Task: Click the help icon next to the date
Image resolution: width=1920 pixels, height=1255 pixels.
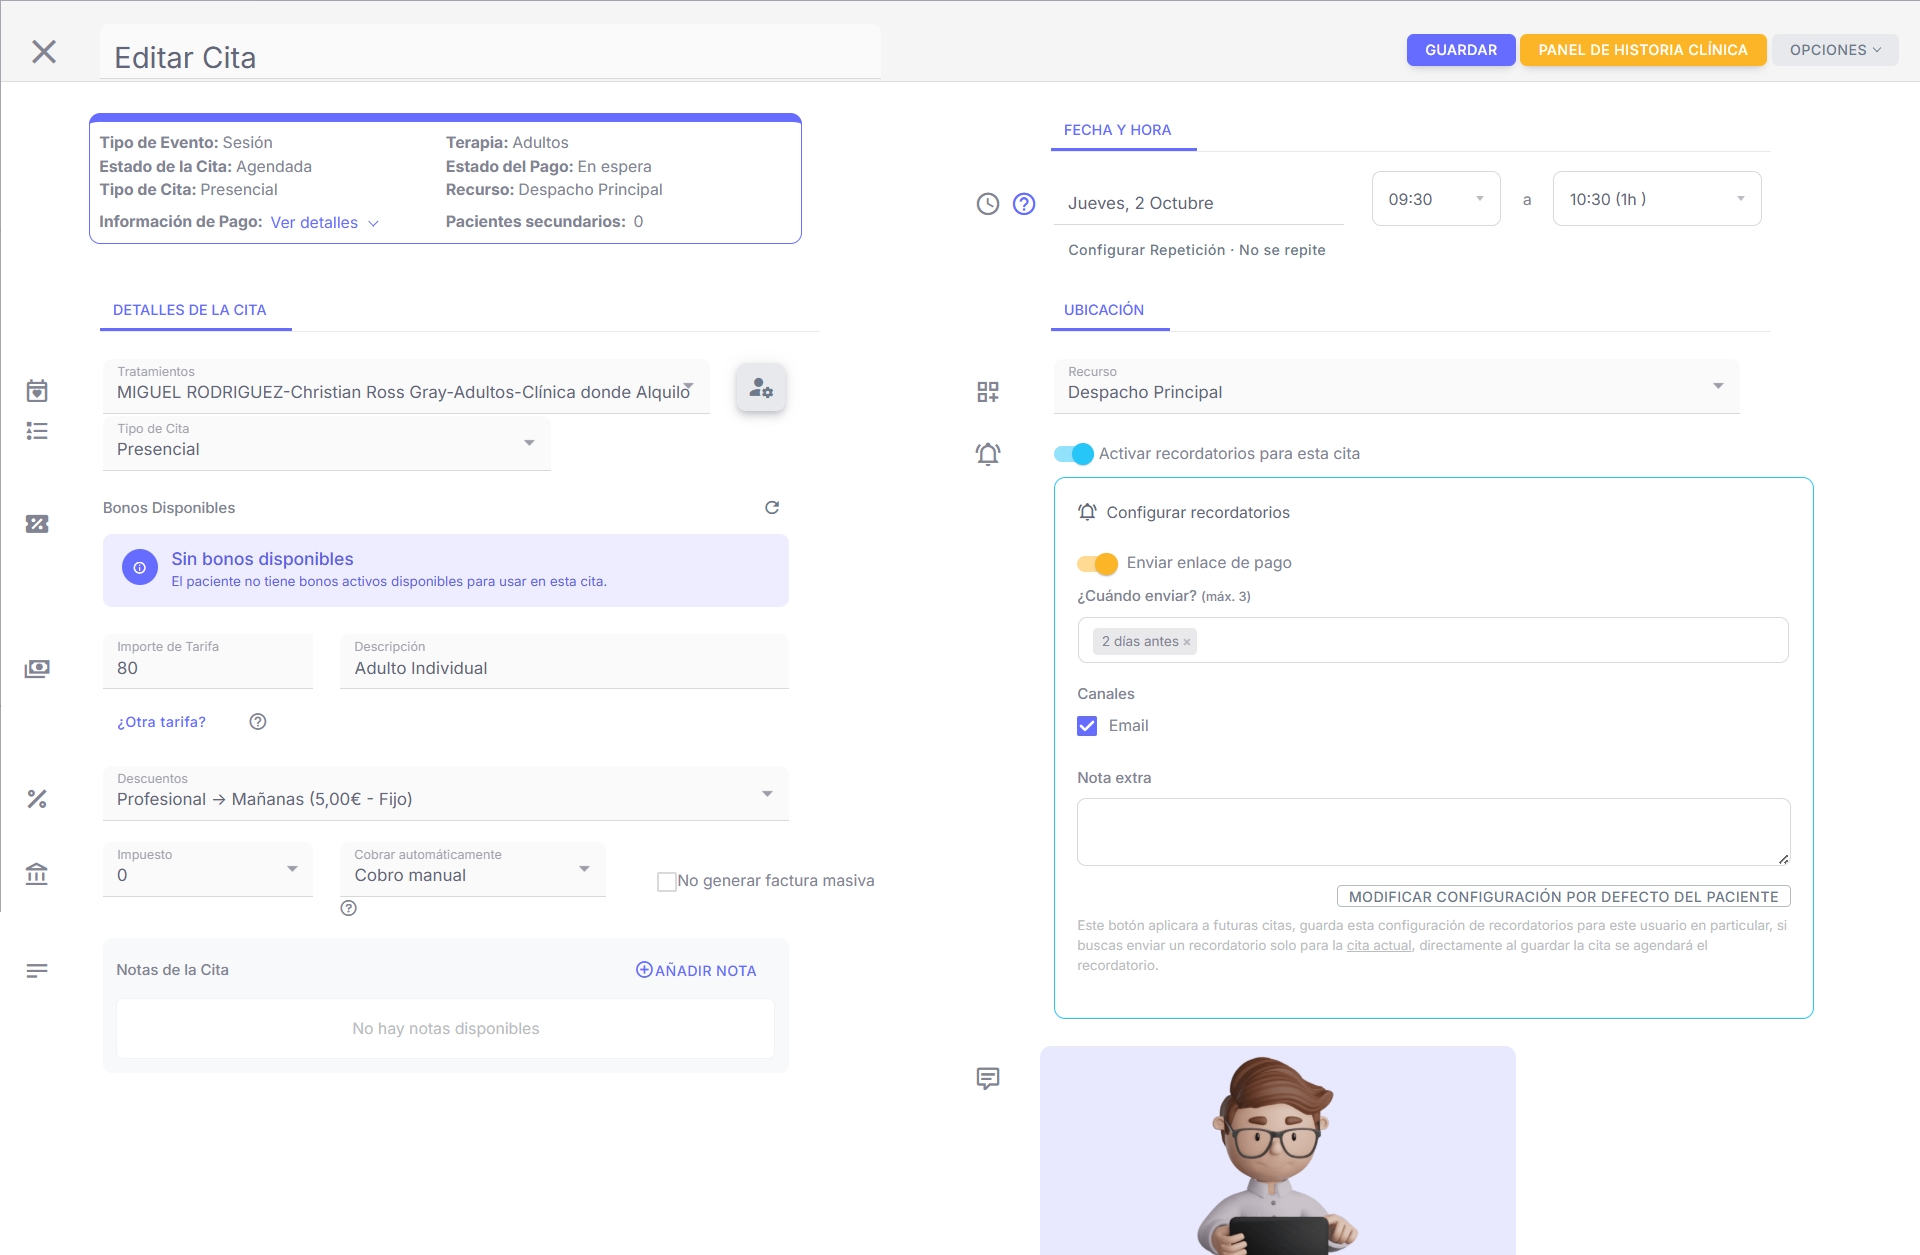Action: point(1024,204)
